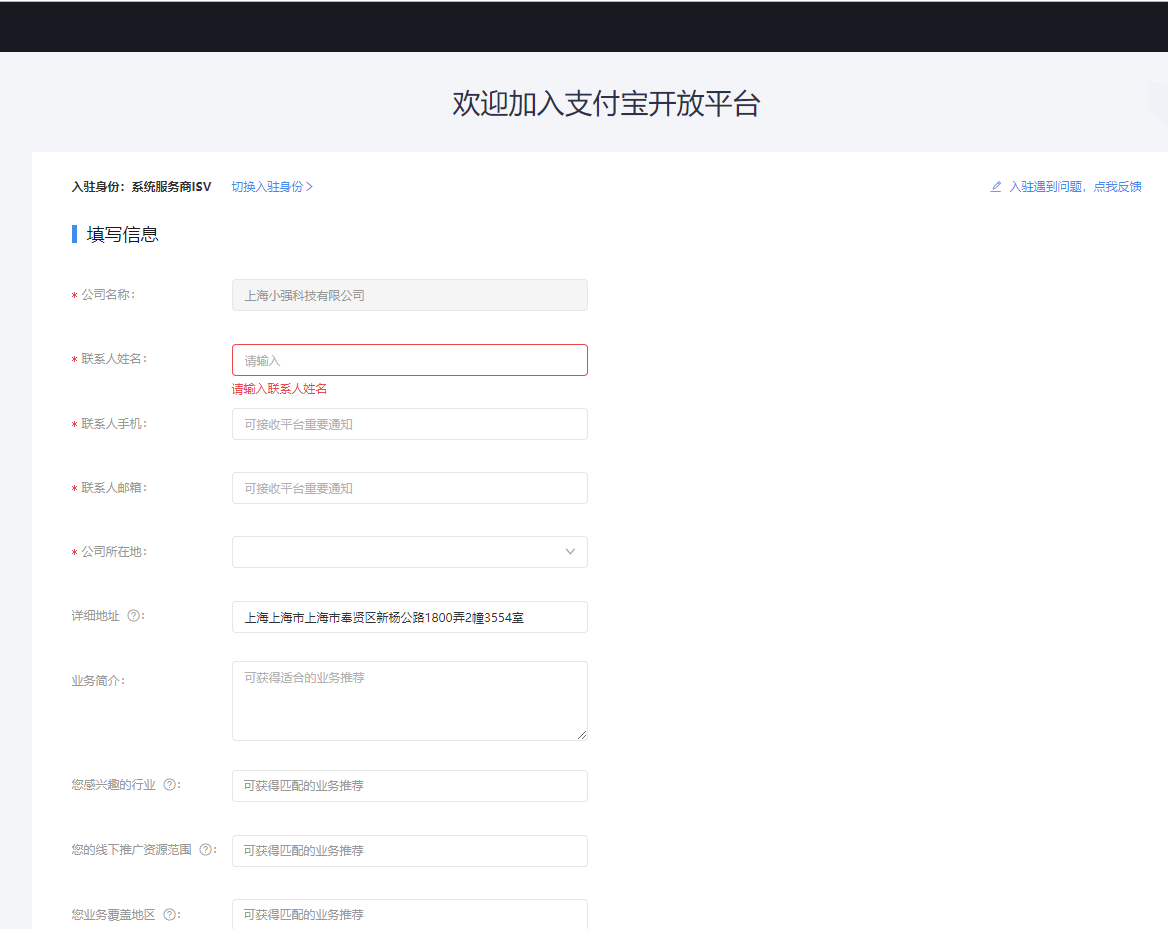Image resolution: width=1168 pixels, height=929 pixels.
Task: Click the 公司名称 field showing 上海小强科技有限公司
Action: click(410, 295)
